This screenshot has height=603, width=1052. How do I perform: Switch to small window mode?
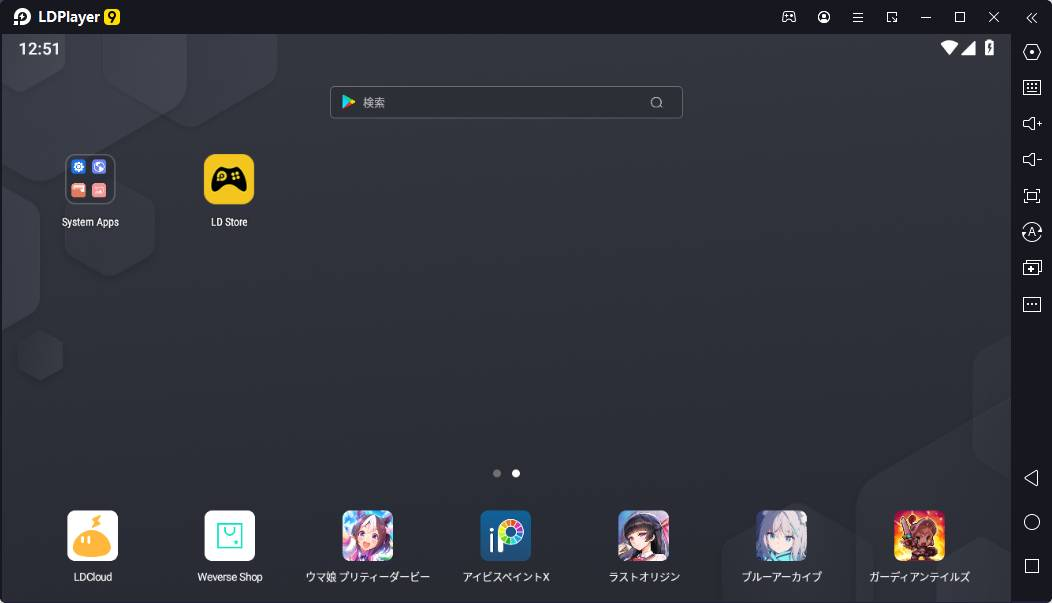(x=891, y=17)
